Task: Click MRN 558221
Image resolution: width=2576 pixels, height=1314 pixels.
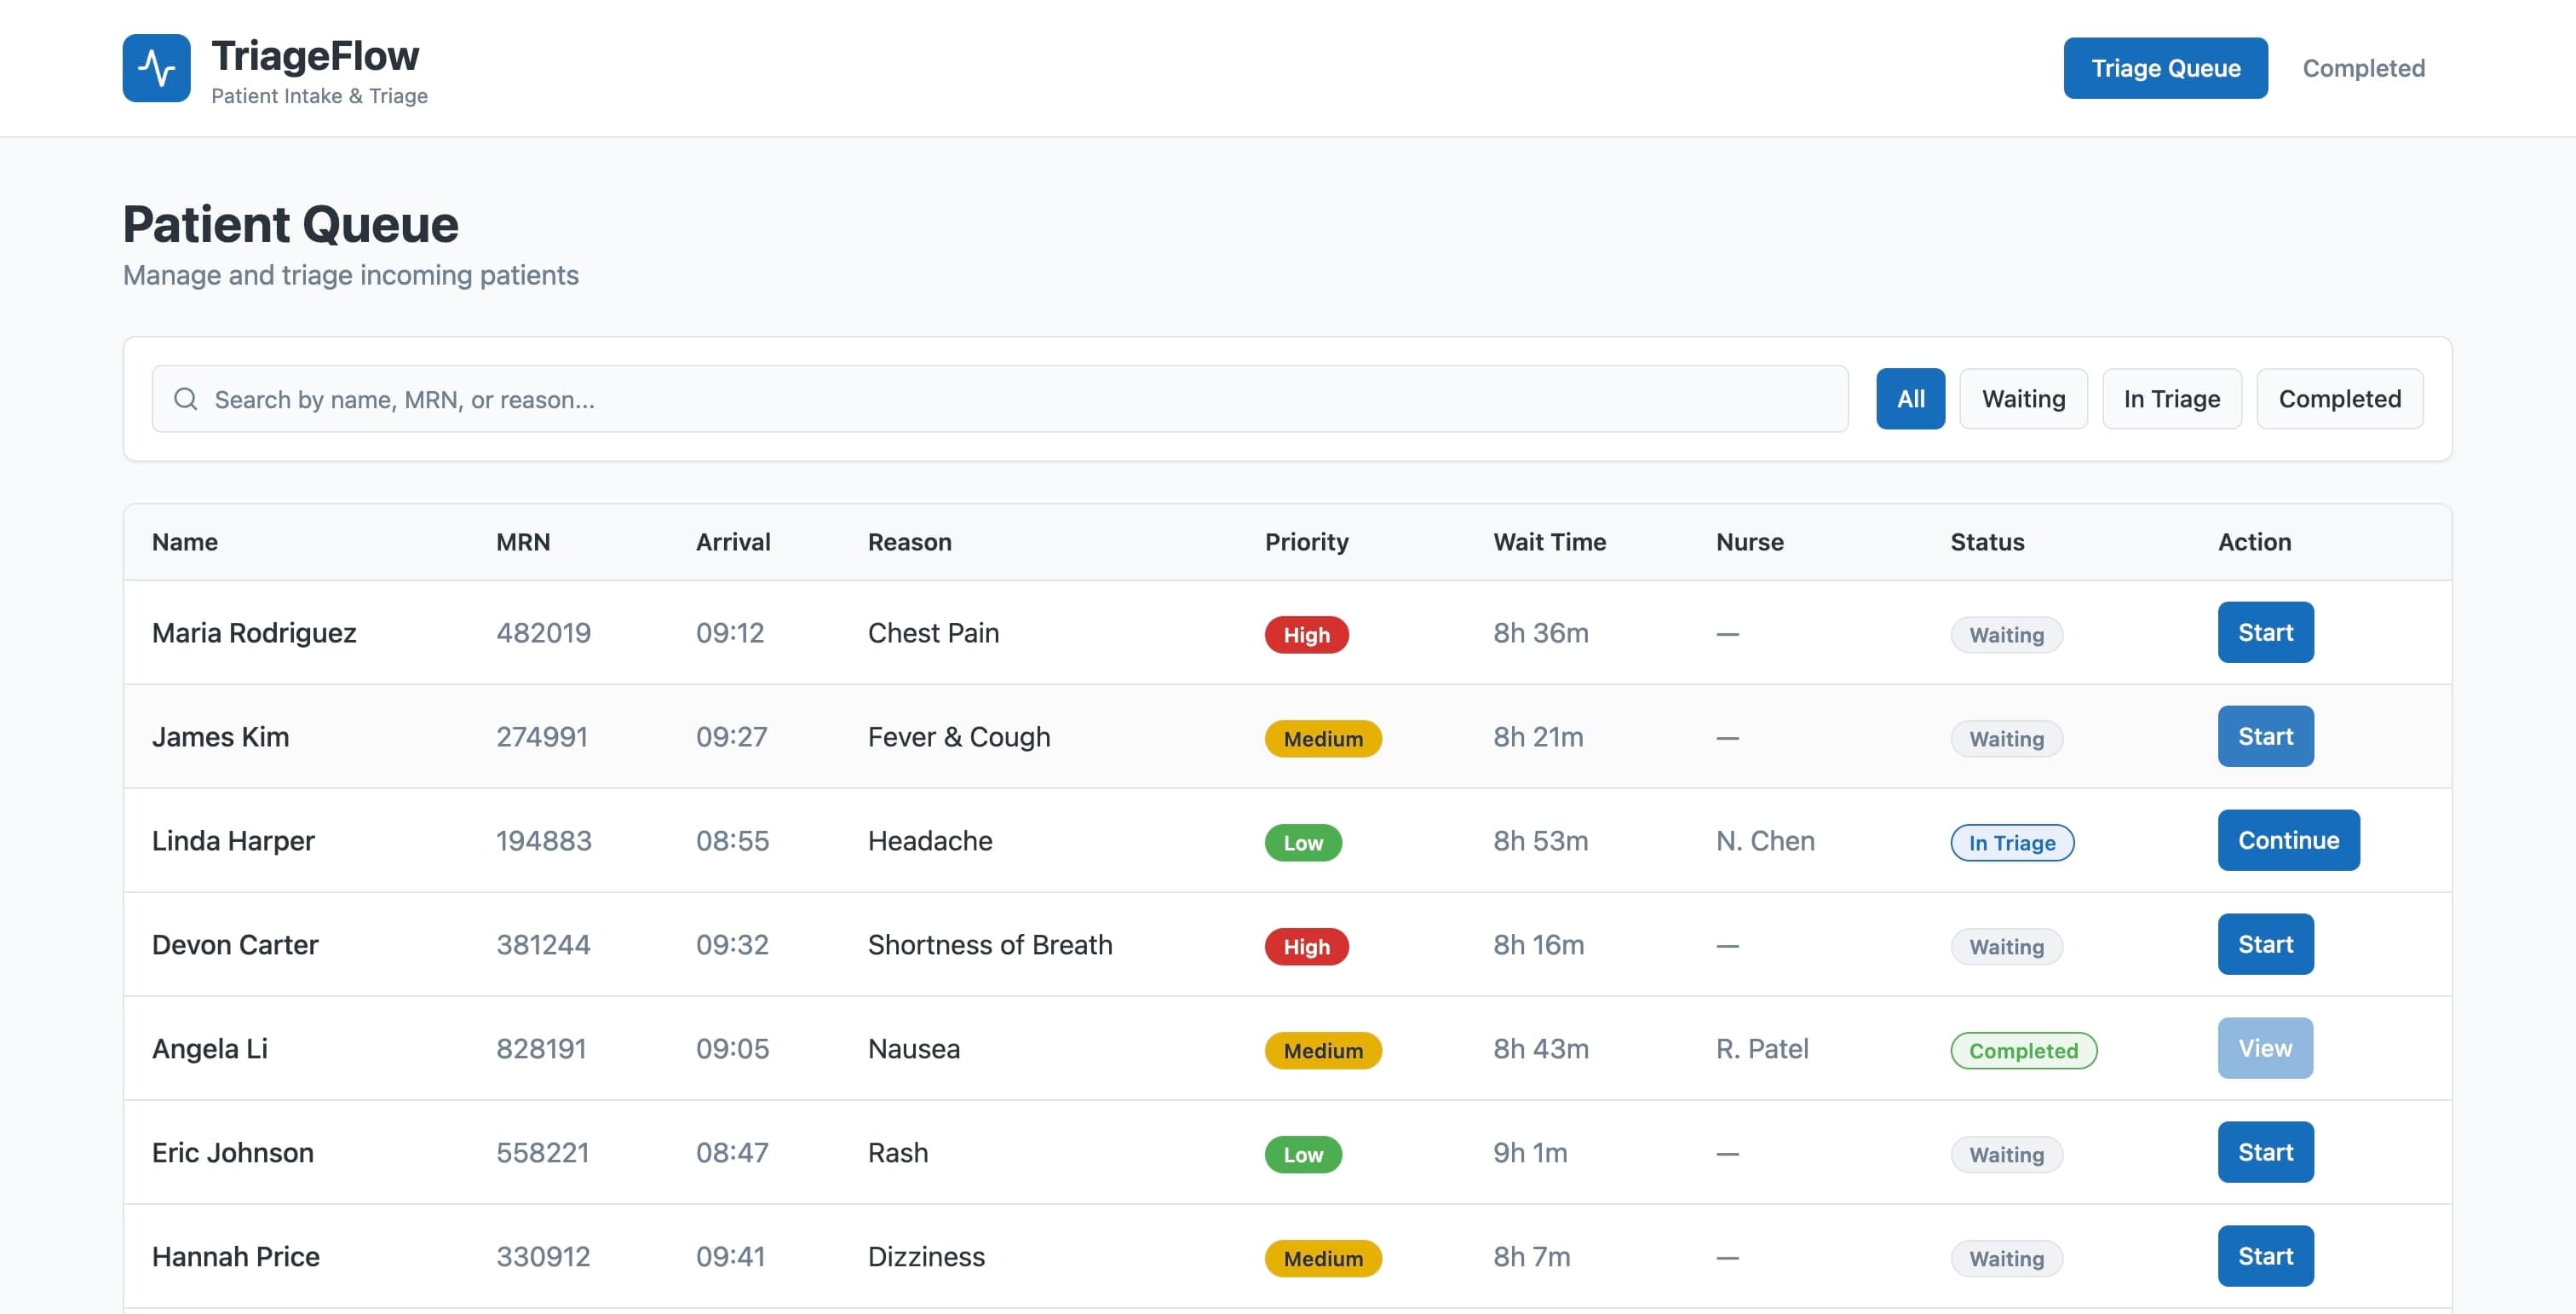Action: coord(542,1152)
